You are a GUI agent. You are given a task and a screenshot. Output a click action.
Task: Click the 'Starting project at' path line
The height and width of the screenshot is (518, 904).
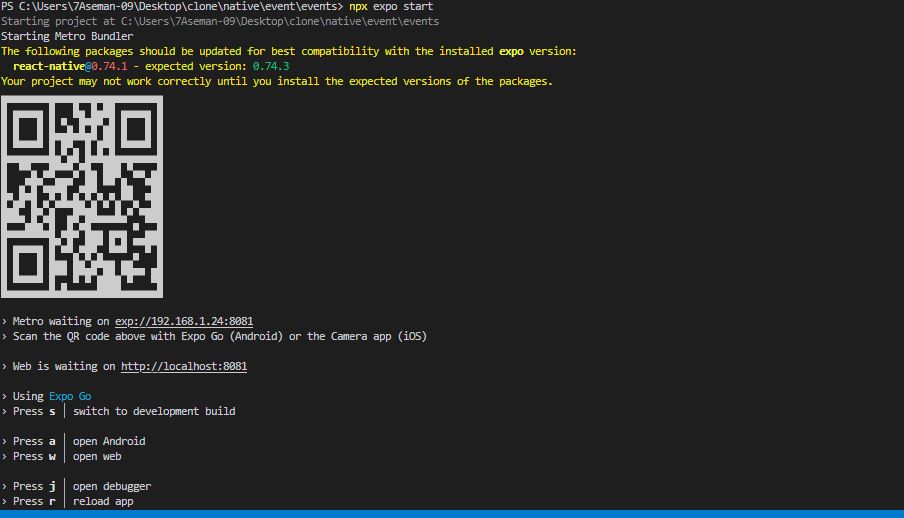[x=220, y=21]
